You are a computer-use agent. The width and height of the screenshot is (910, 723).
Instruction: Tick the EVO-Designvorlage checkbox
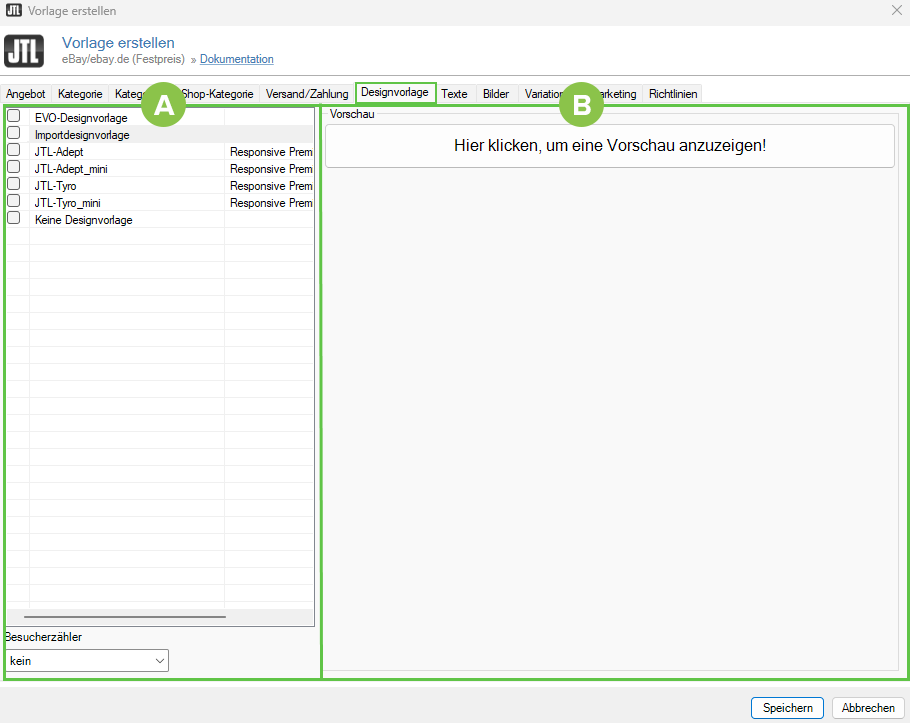click(14, 117)
